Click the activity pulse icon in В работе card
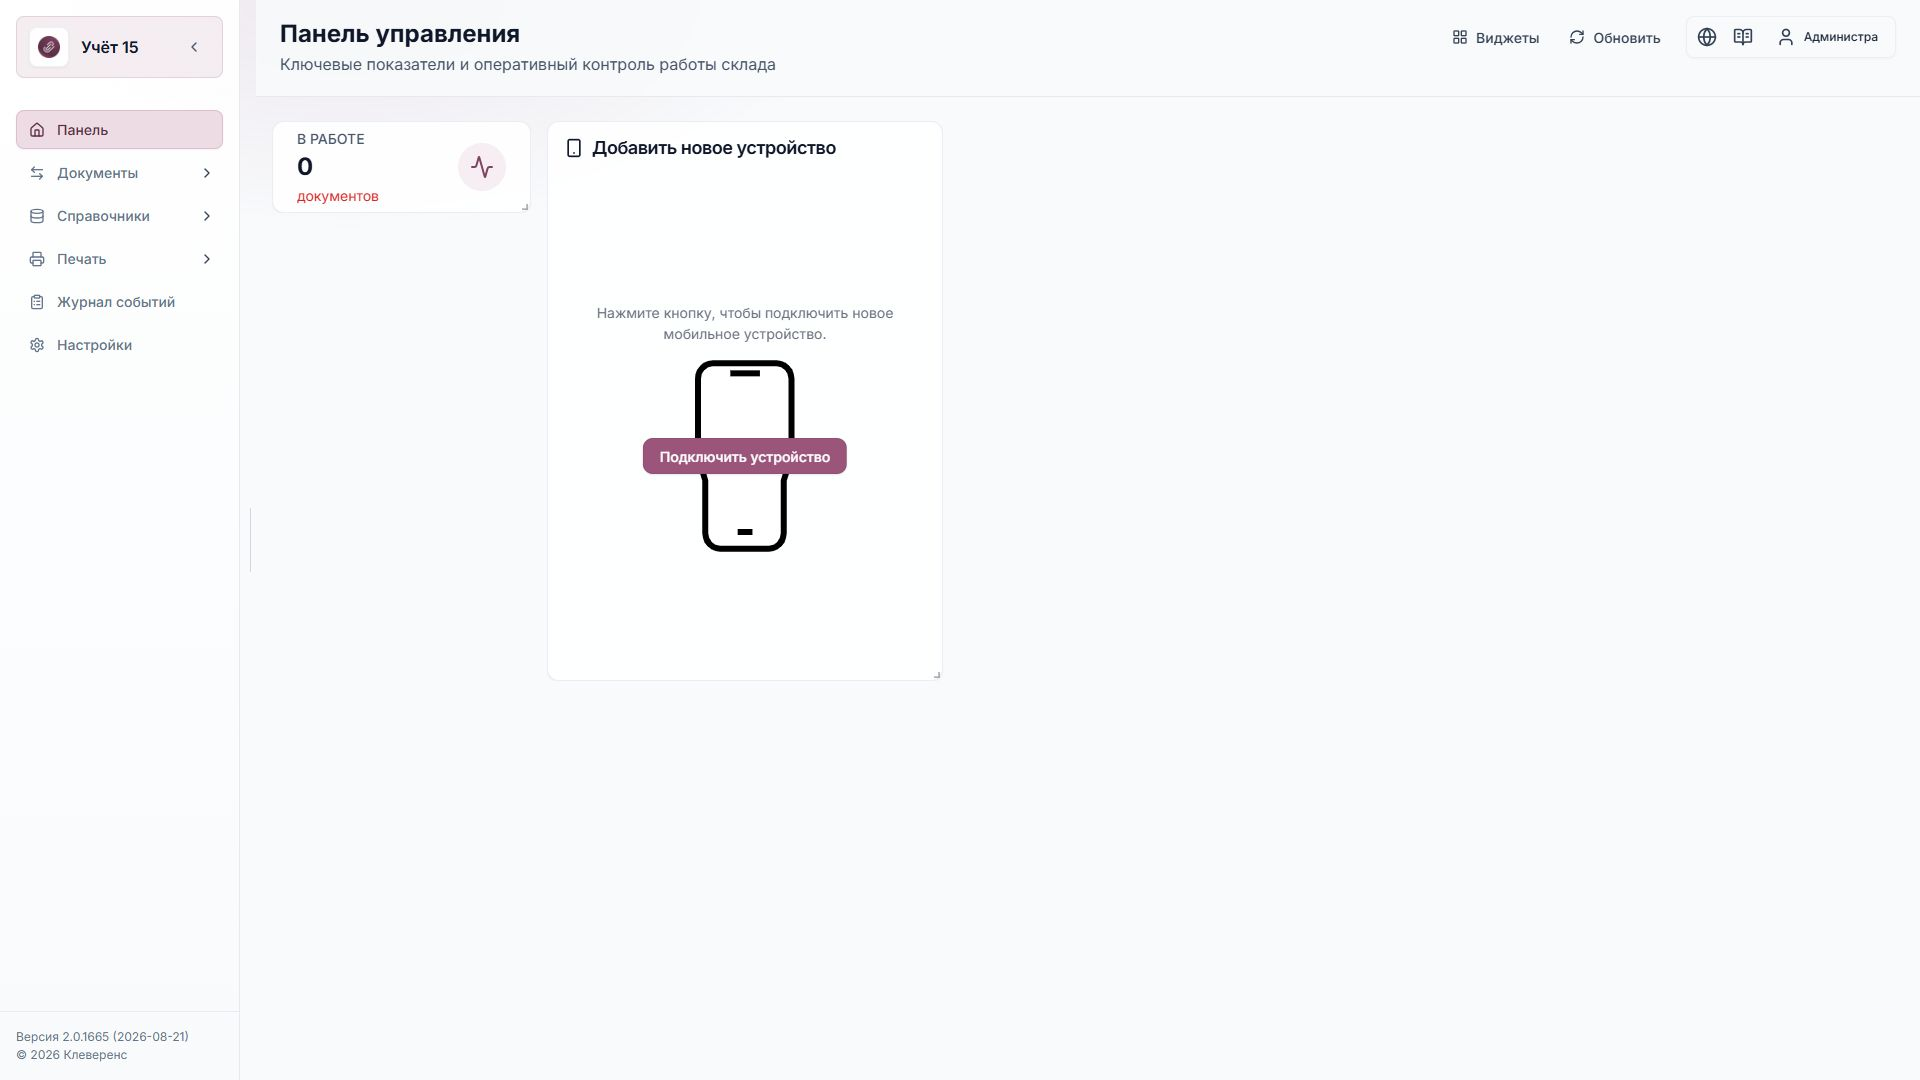Image resolution: width=1920 pixels, height=1080 pixels. click(x=482, y=167)
